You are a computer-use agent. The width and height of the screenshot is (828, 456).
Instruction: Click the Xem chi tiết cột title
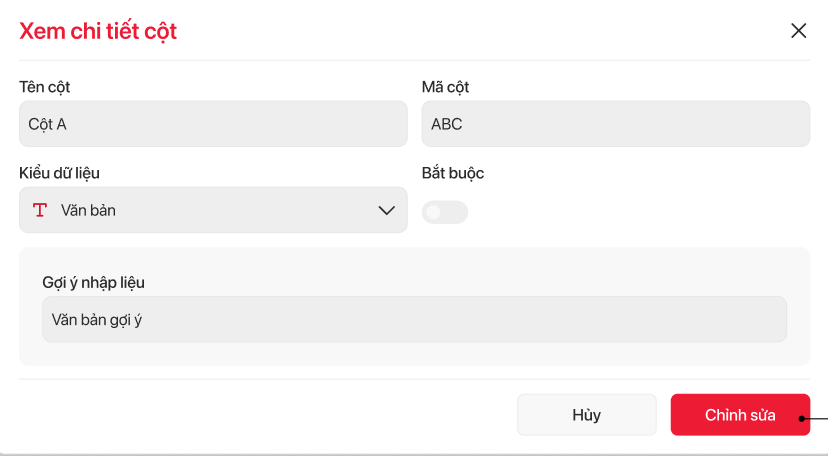98,31
